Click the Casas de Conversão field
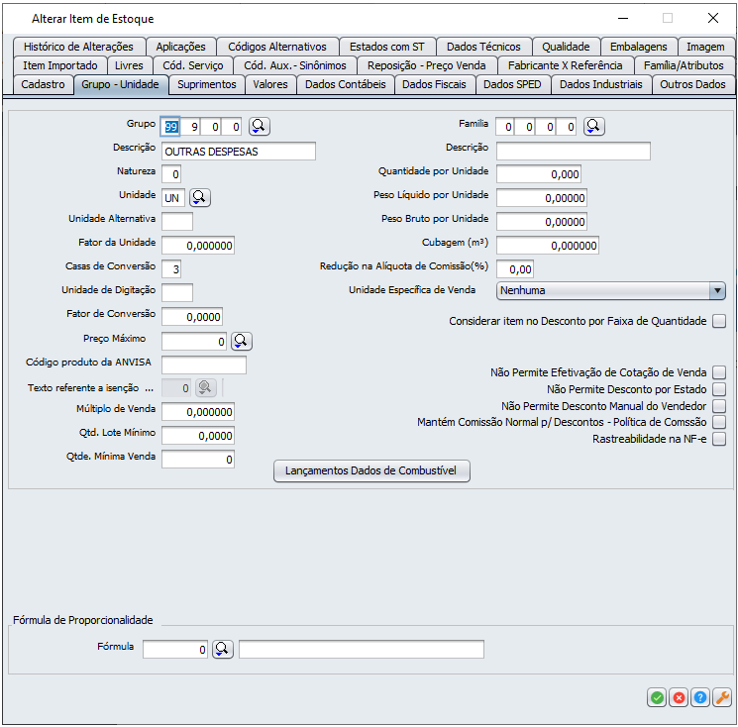738x727 pixels. (x=171, y=269)
